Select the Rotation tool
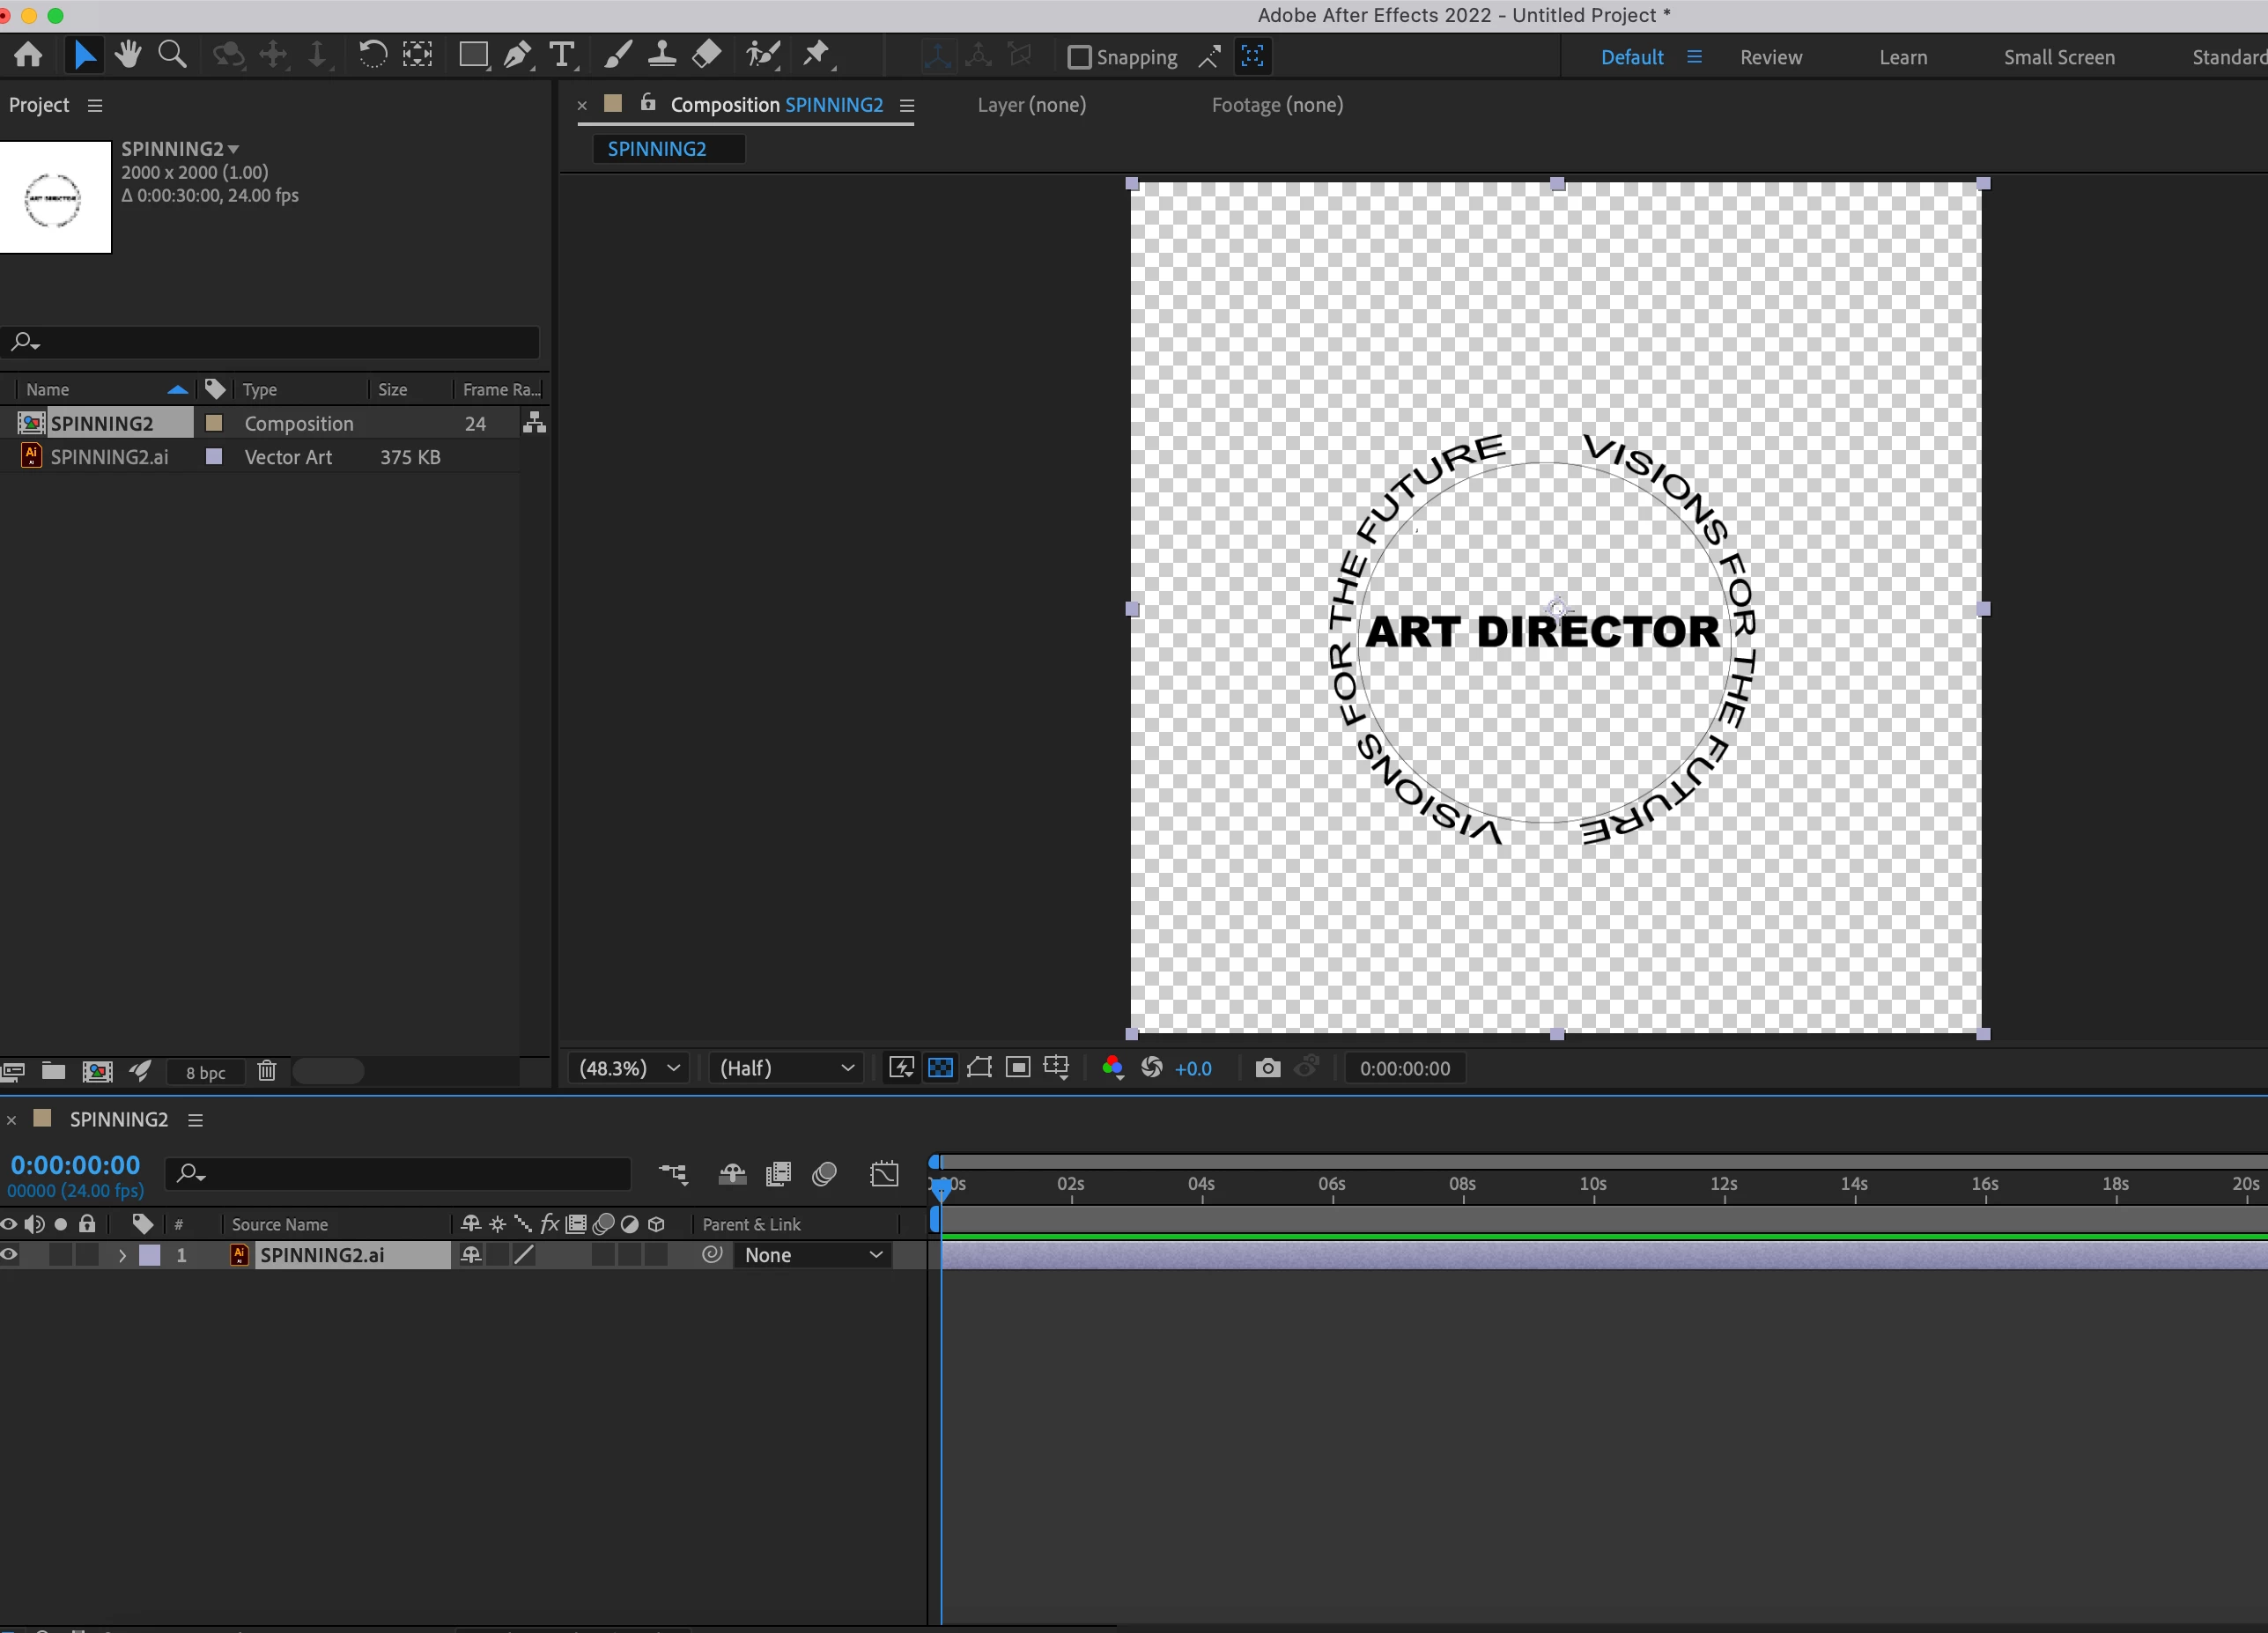2268x1633 pixels. (372, 55)
